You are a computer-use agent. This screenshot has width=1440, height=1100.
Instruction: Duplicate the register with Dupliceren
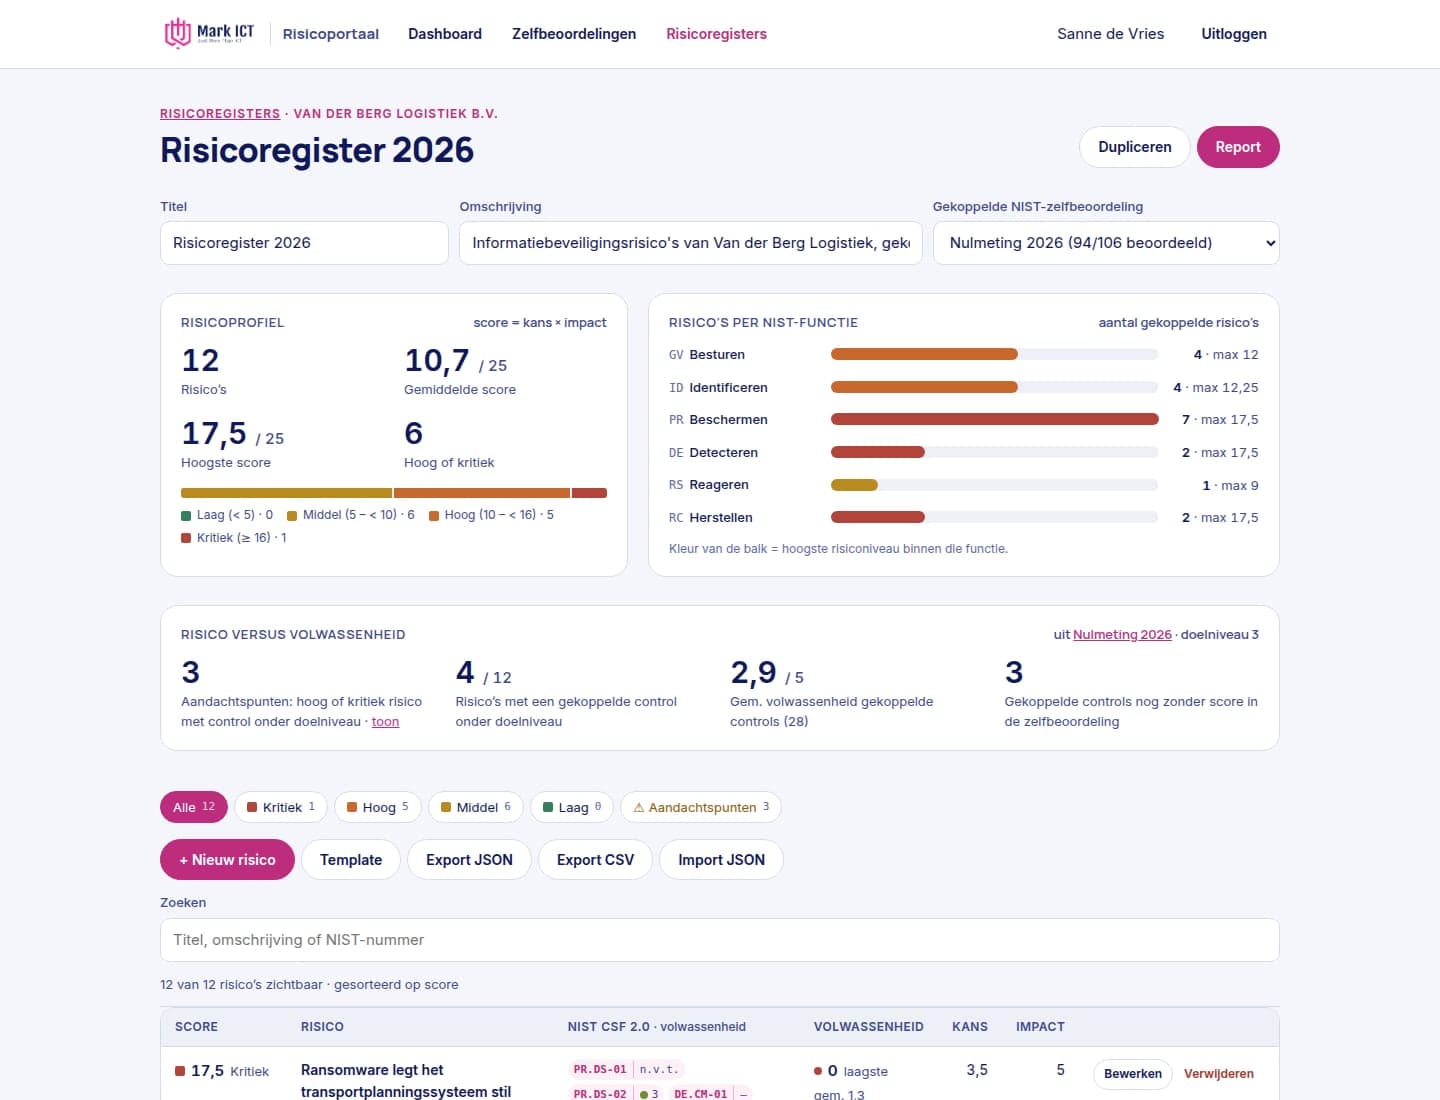point(1134,147)
